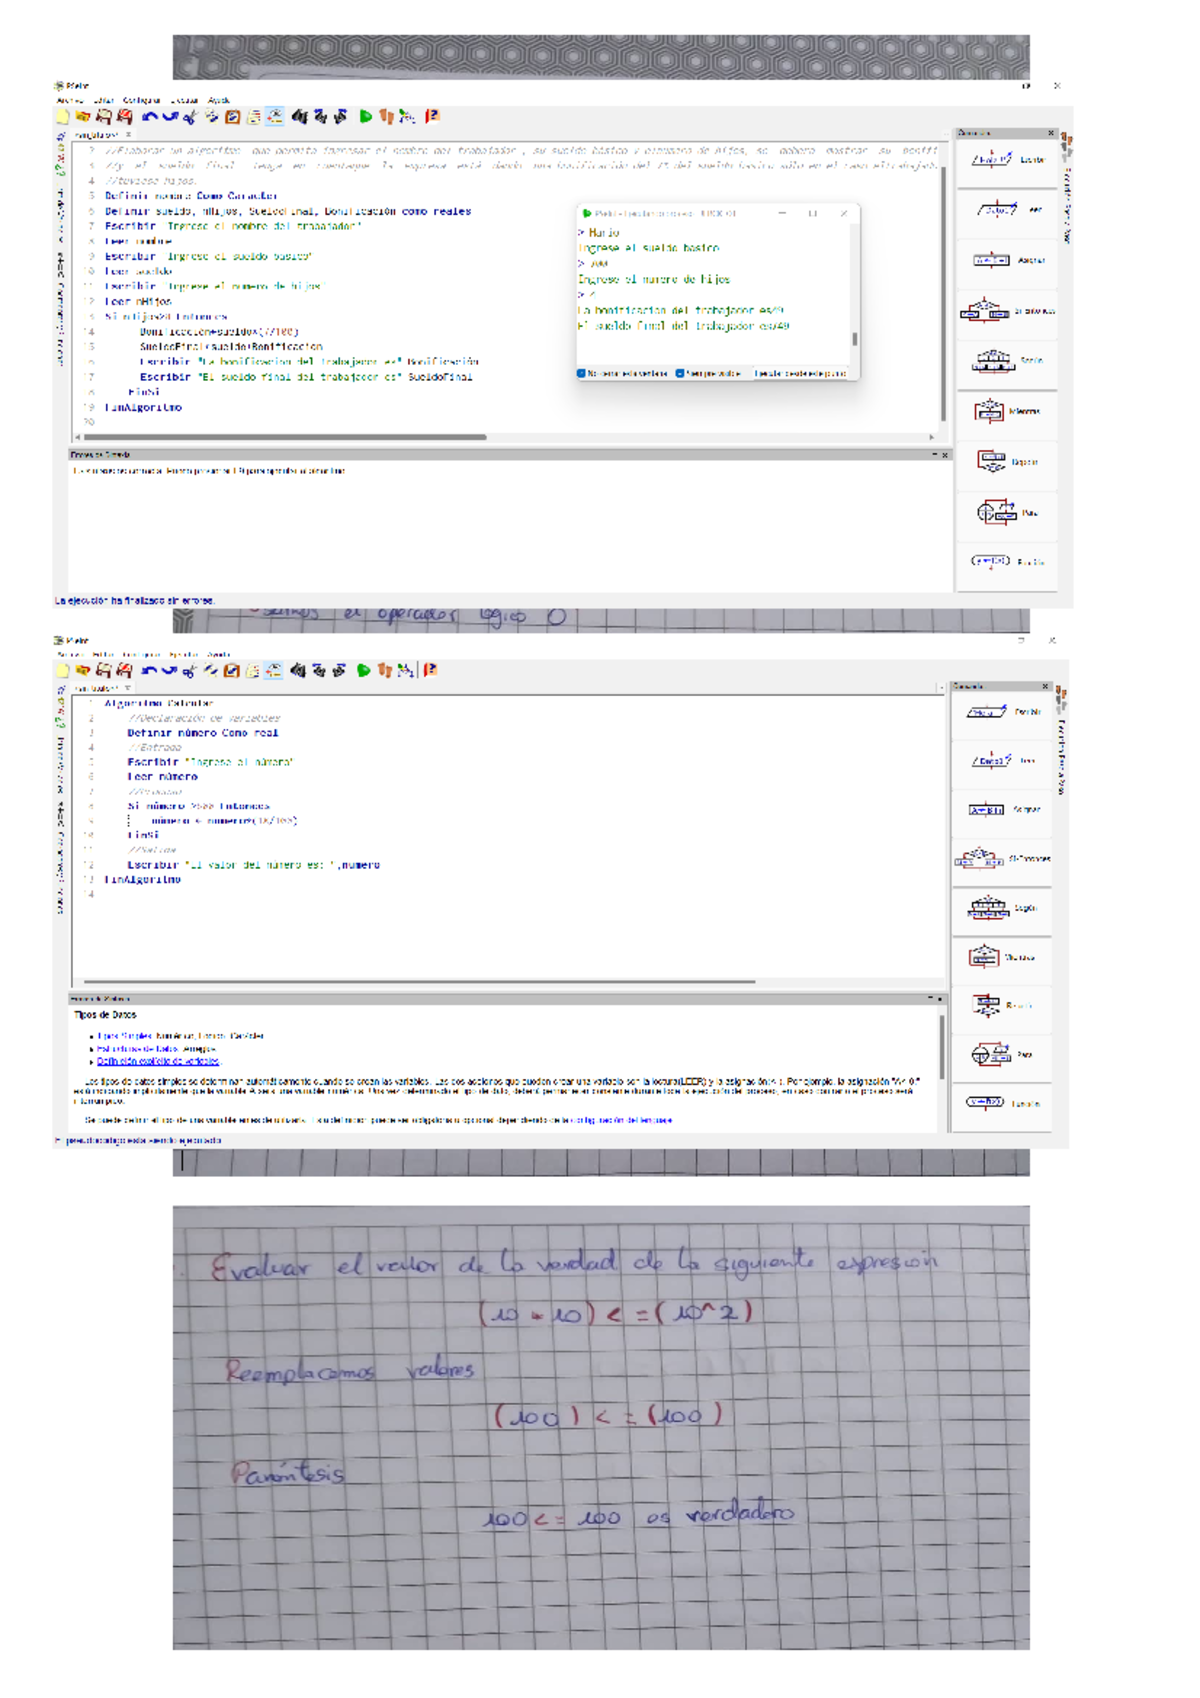Open Ejecutar menu in the Calcular algorithm window
Image resolution: width=1200 pixels, height=1698 pixels.
point(183,655)
